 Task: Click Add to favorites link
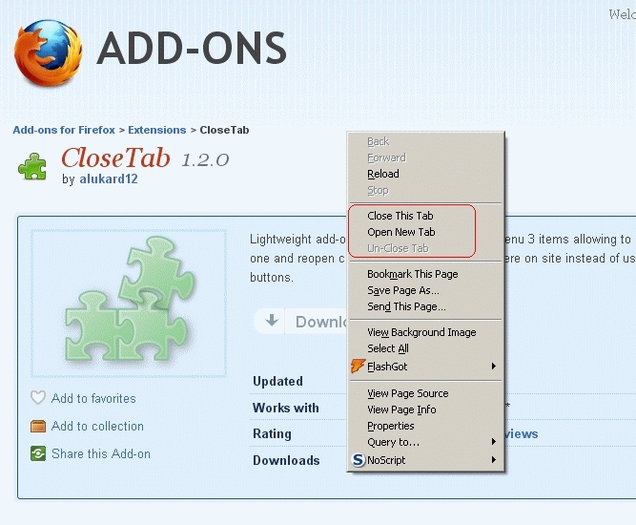click(x=93, y=398)
